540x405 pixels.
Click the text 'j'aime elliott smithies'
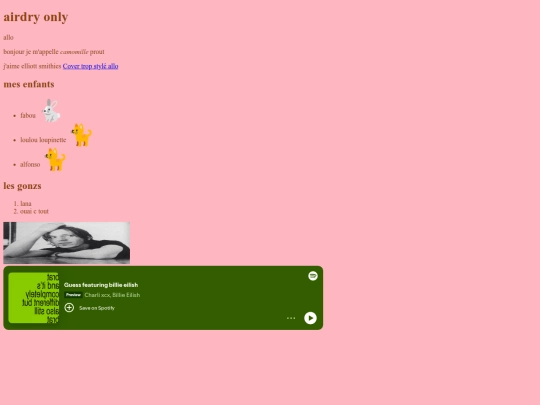[32, 66]
